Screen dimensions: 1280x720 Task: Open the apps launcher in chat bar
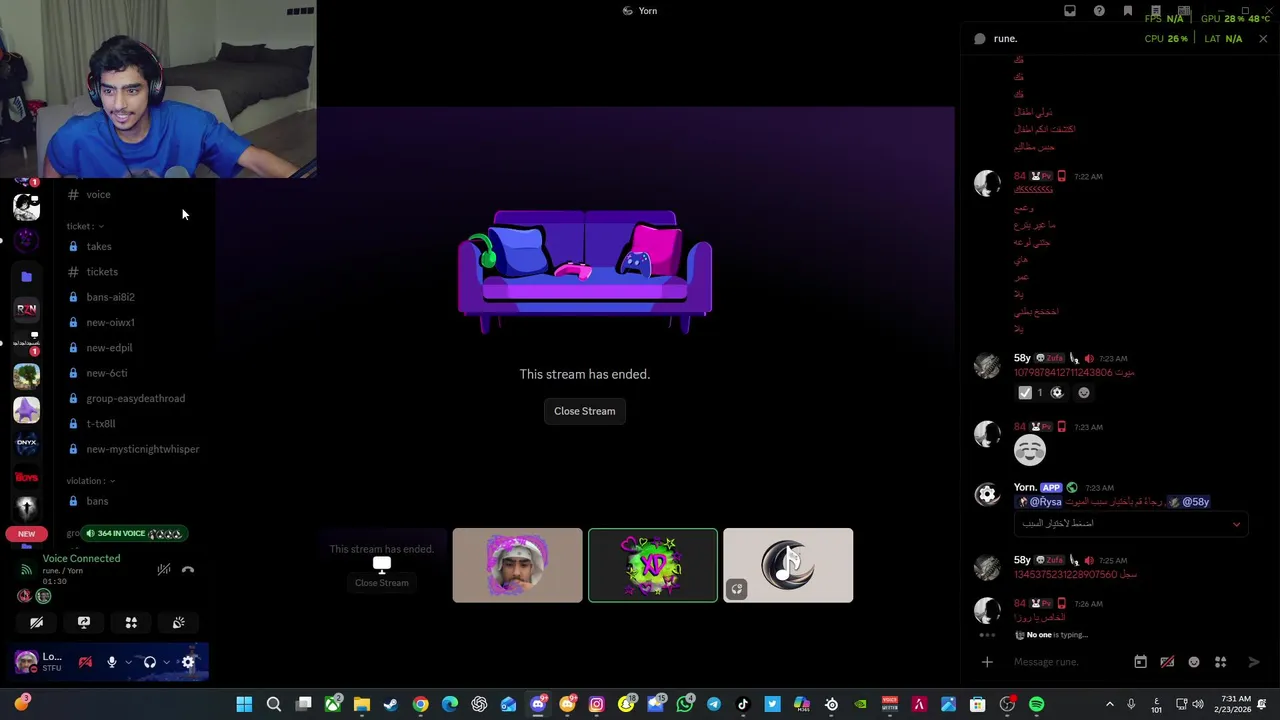(1220, 662)
